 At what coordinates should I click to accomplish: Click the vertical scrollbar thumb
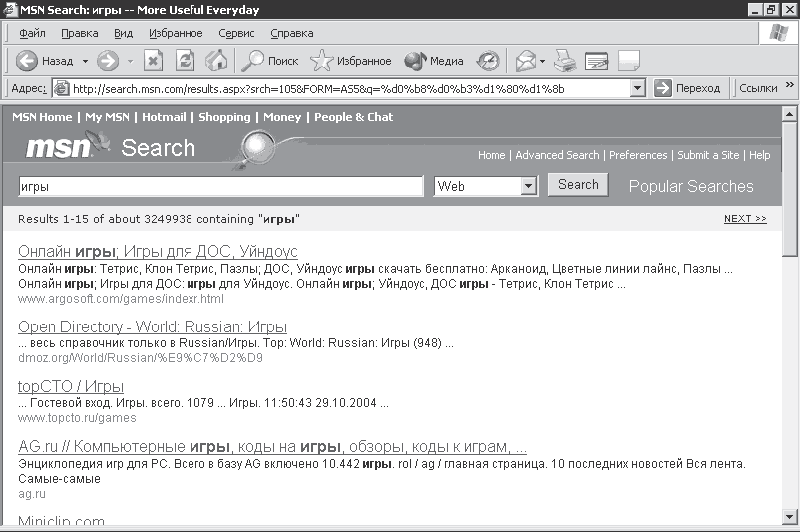click(x=789, y=190)
